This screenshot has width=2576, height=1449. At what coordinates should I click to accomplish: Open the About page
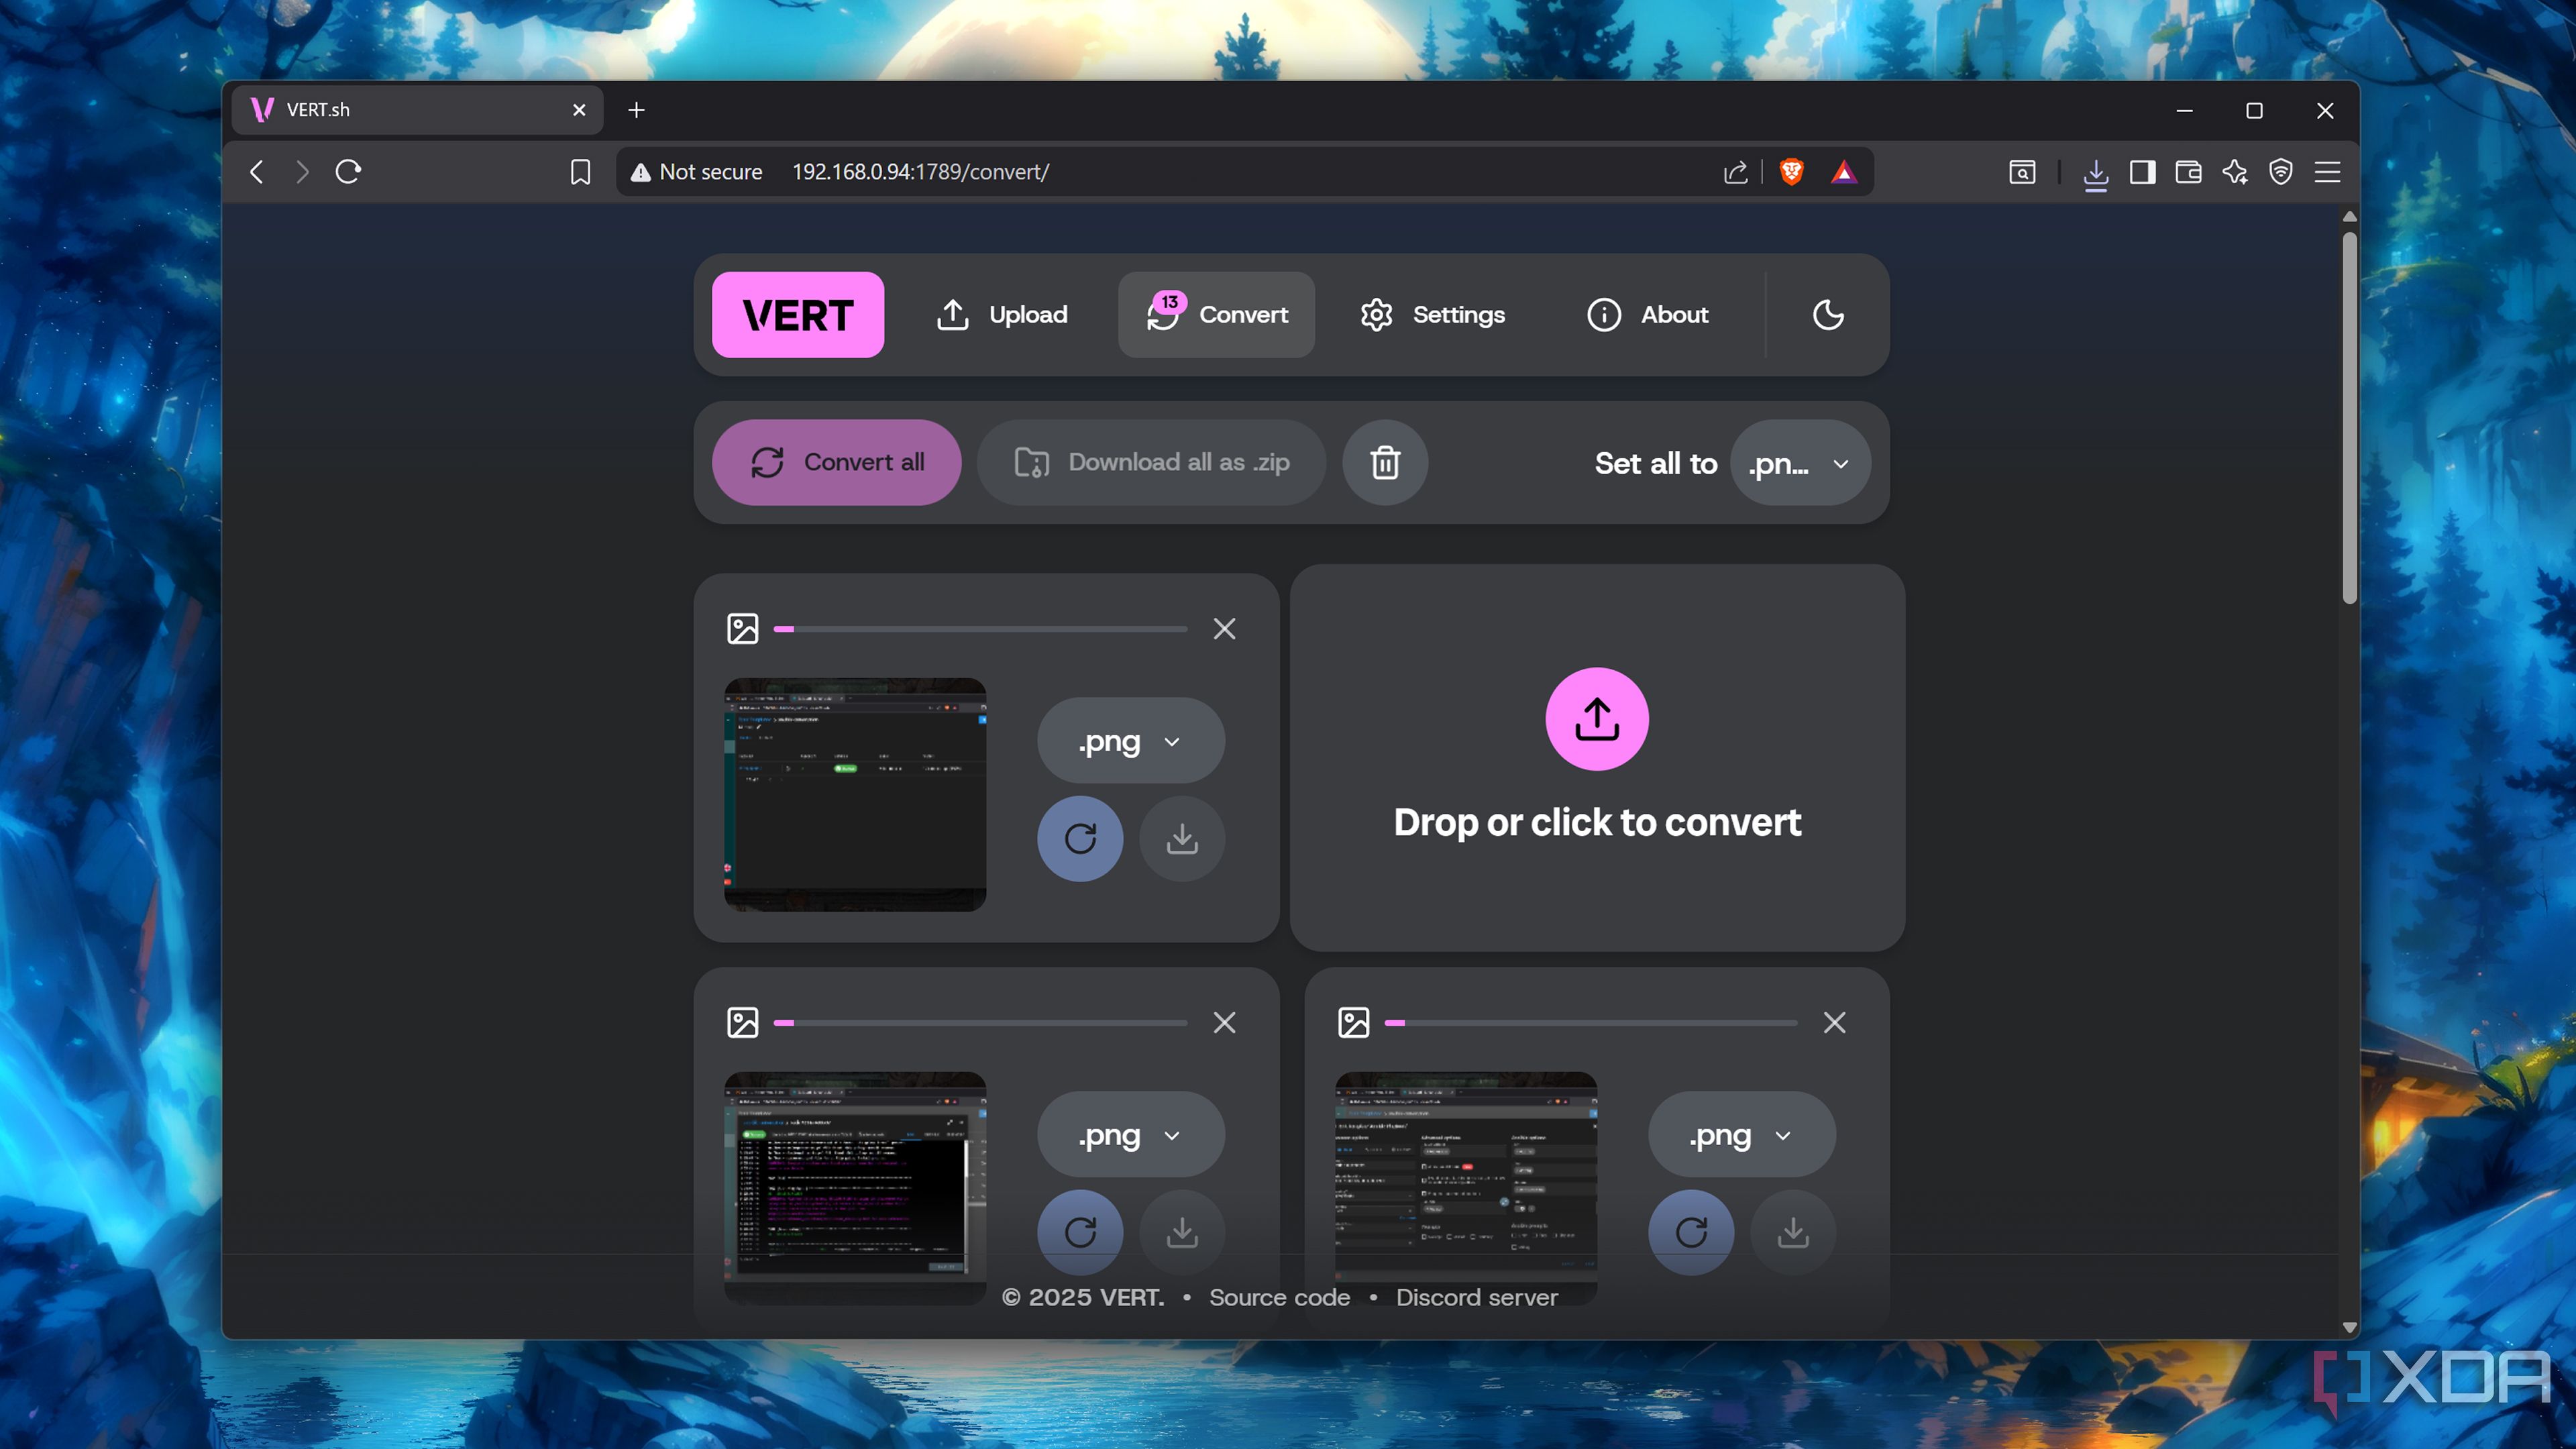1647,314
